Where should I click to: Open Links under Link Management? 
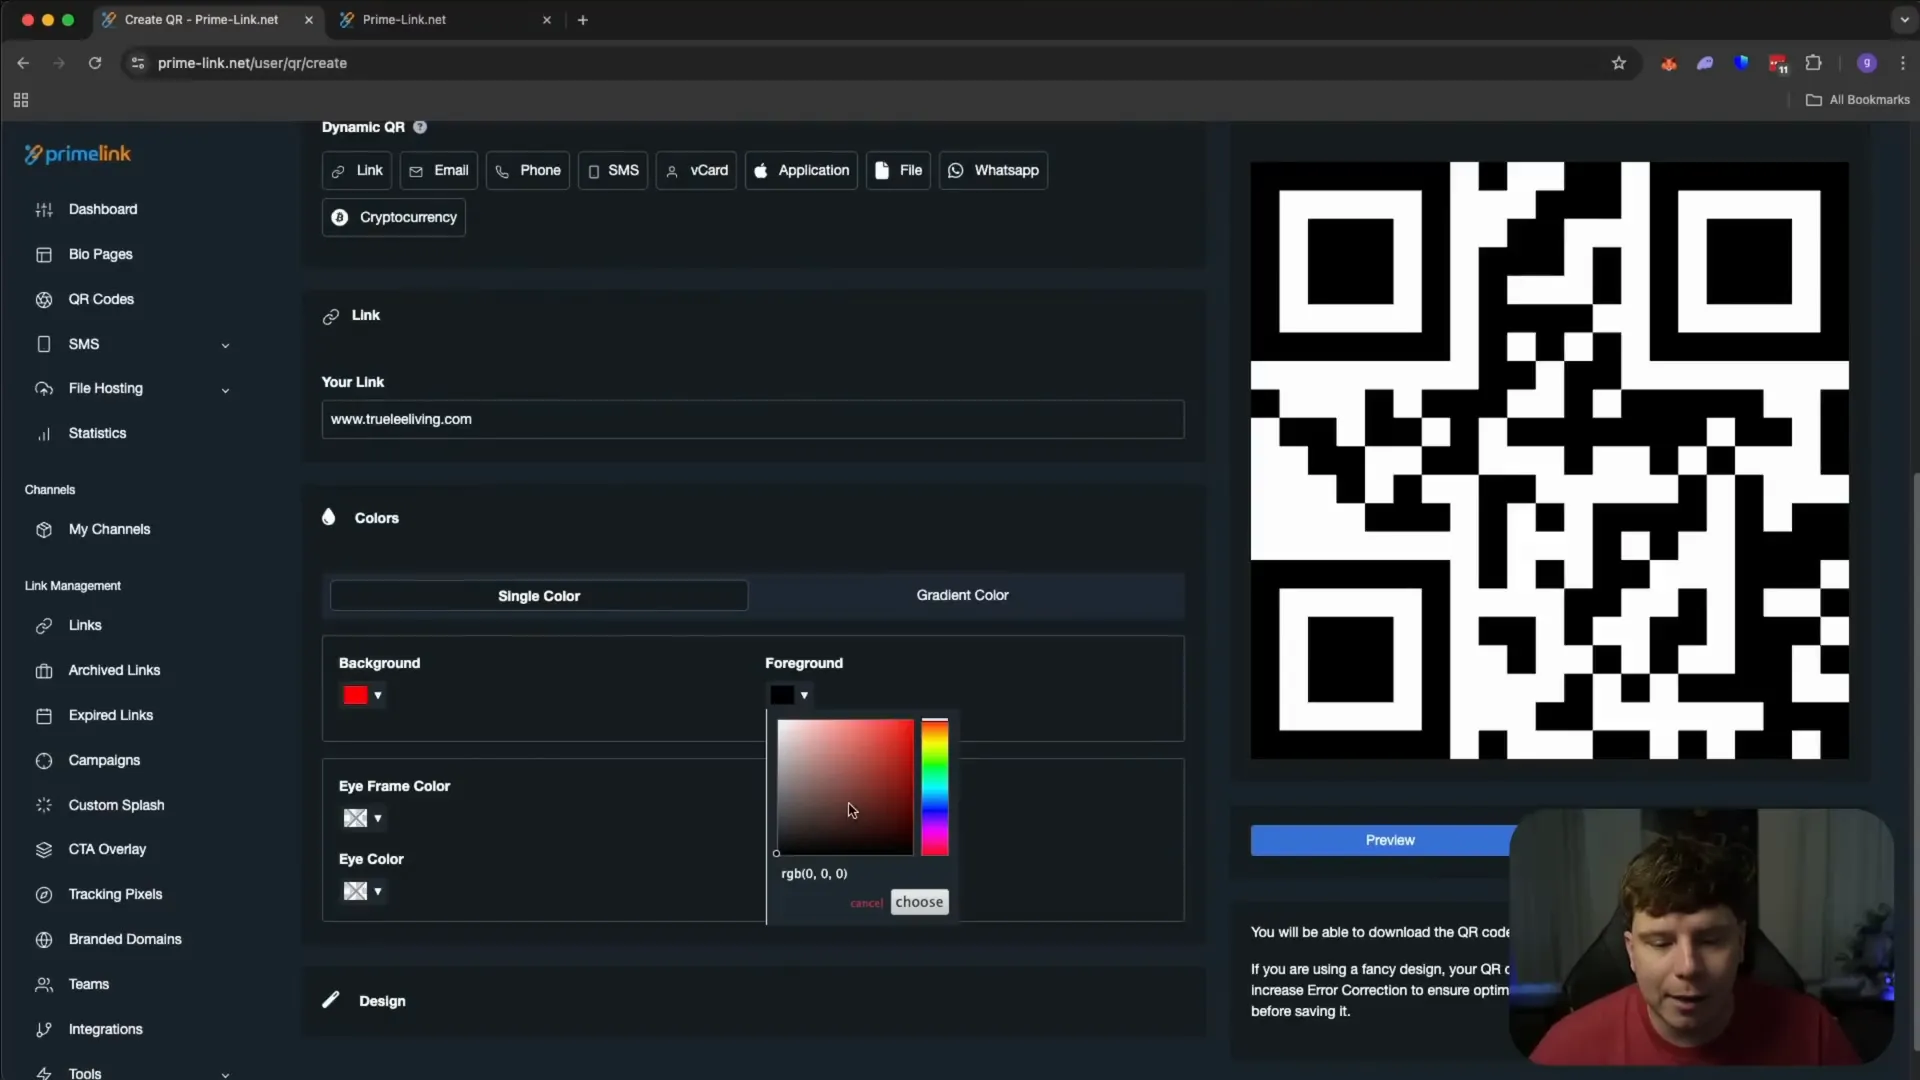click(x=85, y=625)
